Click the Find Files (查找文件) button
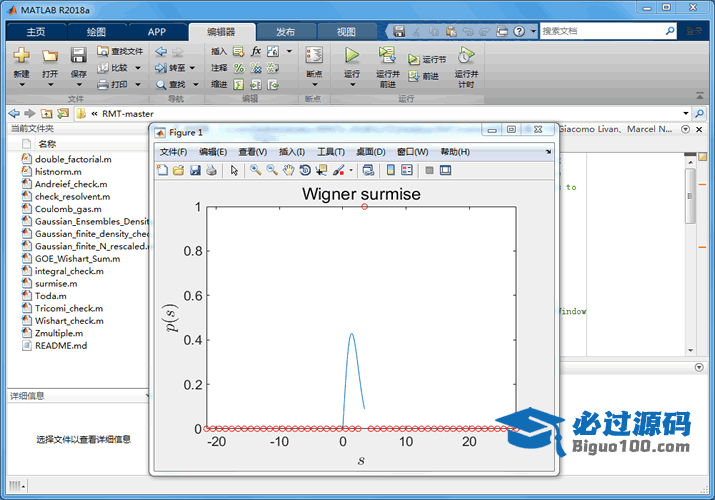The height and width of the screenshot is (500, 715). 120,51
